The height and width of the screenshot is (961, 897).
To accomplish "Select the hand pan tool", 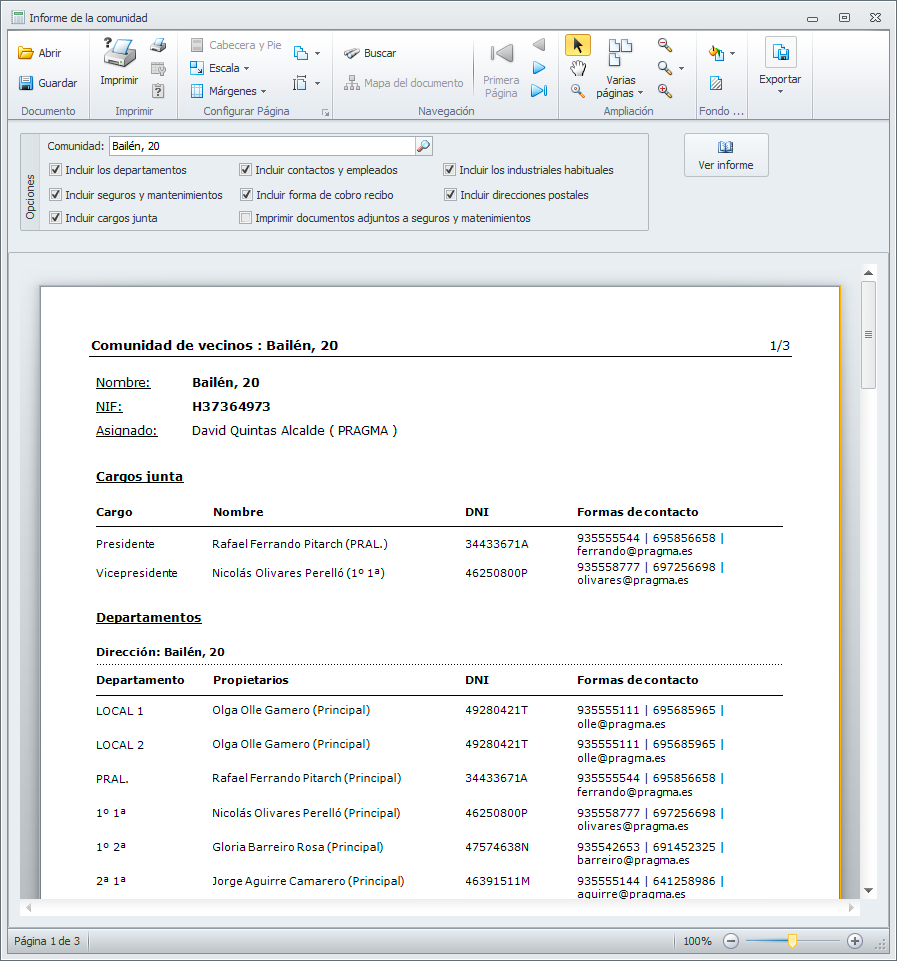I will [577, 68].
